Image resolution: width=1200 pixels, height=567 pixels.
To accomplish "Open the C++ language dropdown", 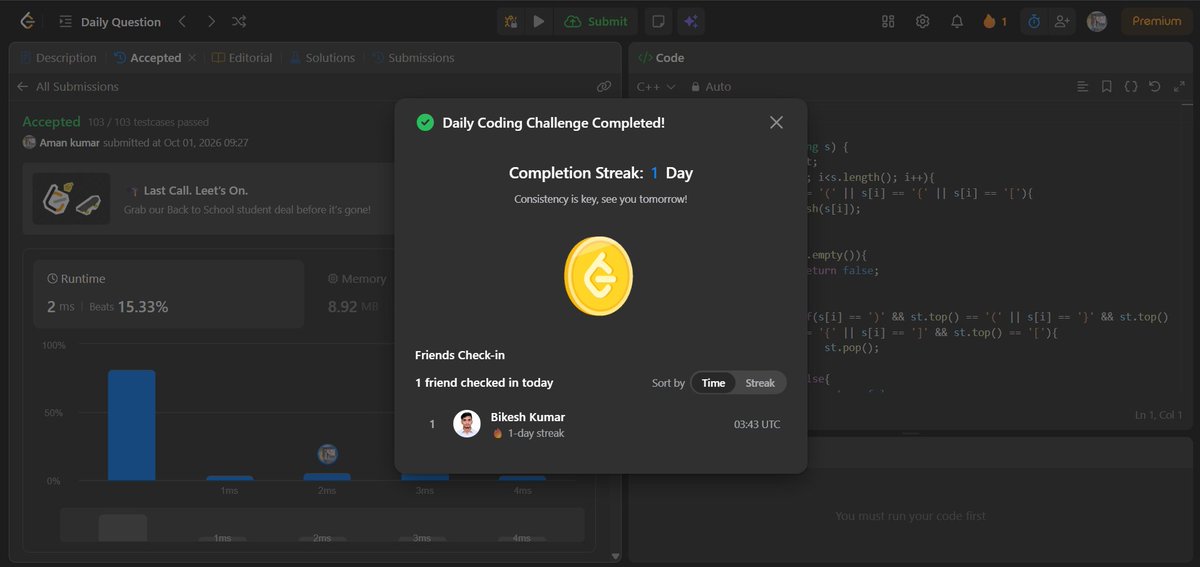I will point(656,87).
